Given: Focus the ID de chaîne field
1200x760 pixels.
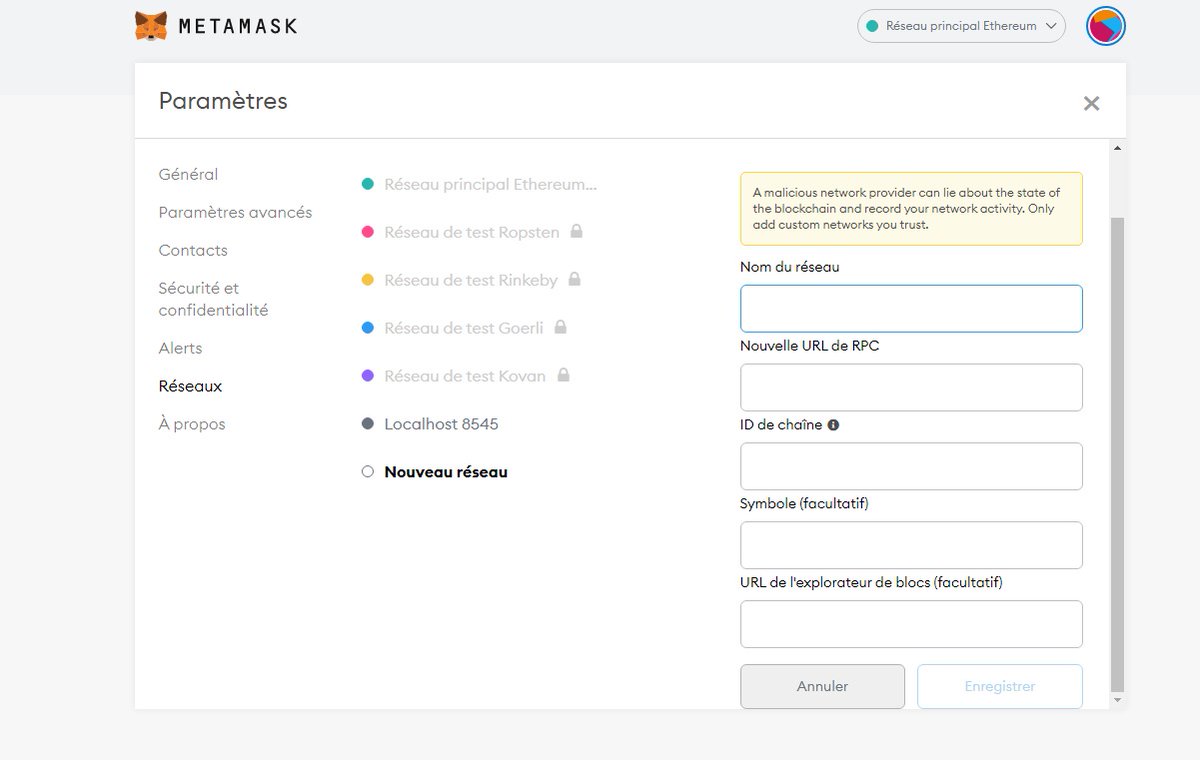Looking at the screenshot, I should coord(911,466).
